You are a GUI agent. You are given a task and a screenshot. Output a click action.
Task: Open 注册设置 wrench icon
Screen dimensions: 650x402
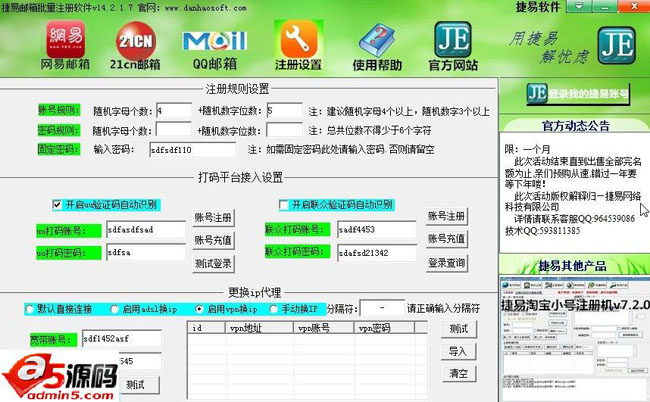[x=298, y=46]
